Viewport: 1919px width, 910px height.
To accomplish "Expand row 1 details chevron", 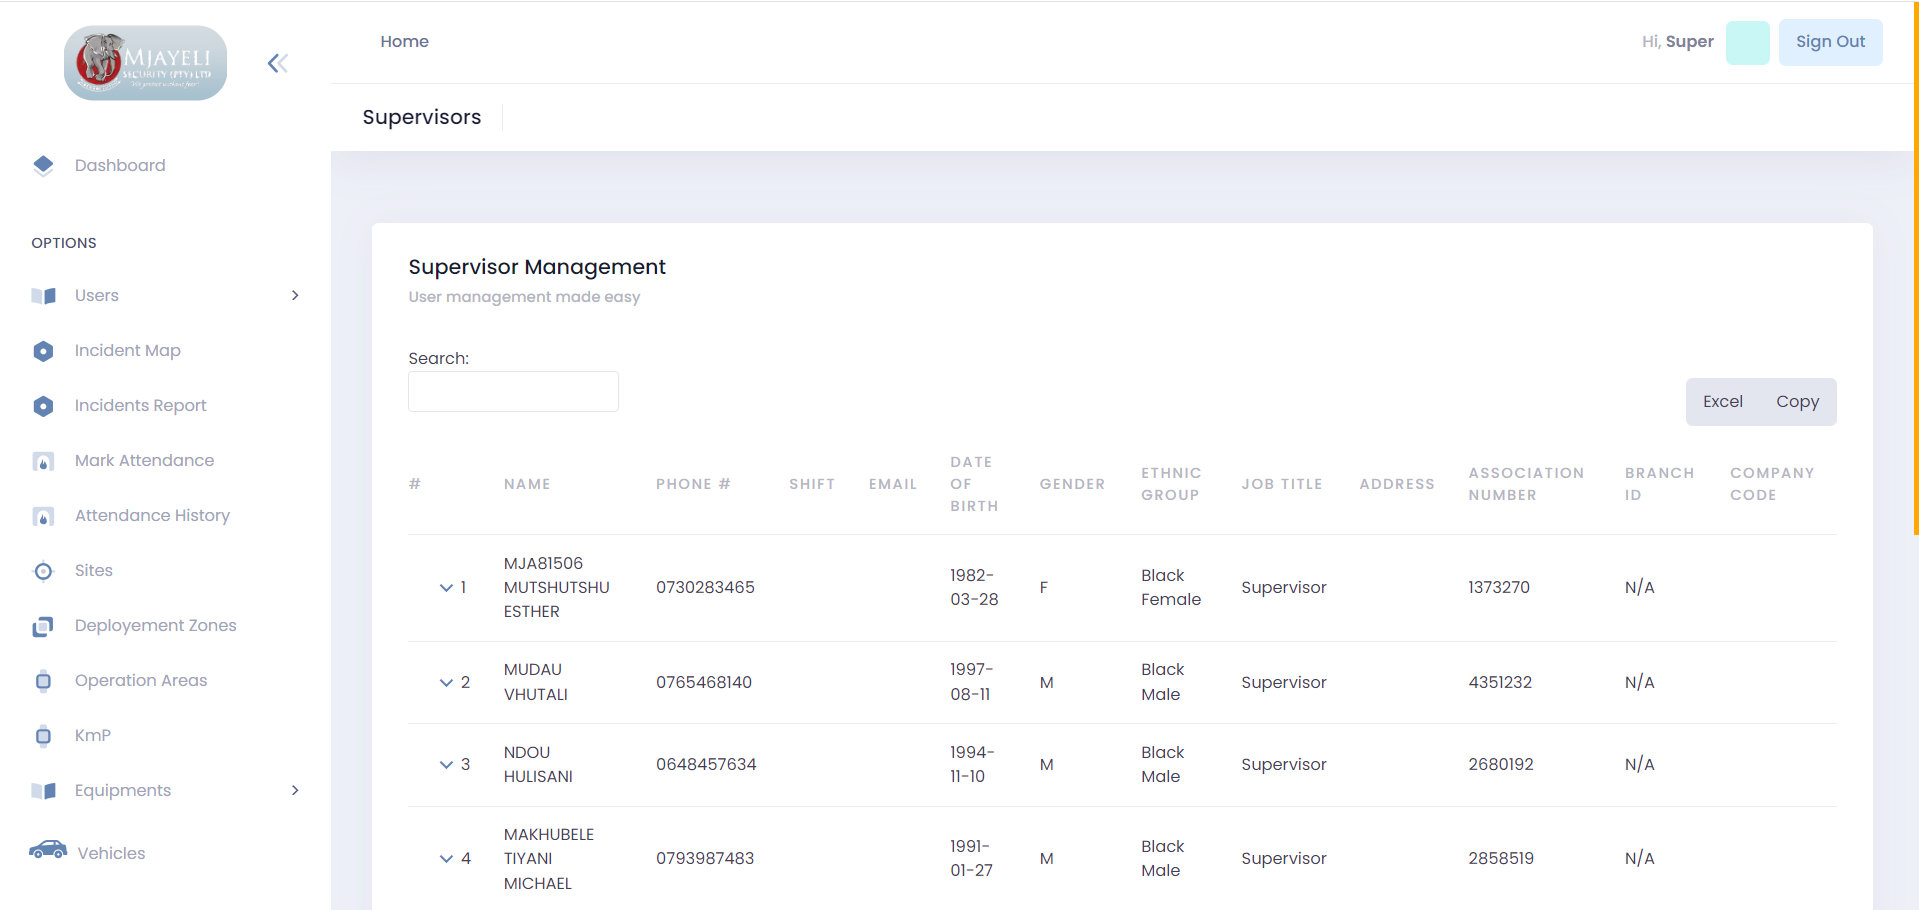I will pyautogui.click(x=446, y=588).
